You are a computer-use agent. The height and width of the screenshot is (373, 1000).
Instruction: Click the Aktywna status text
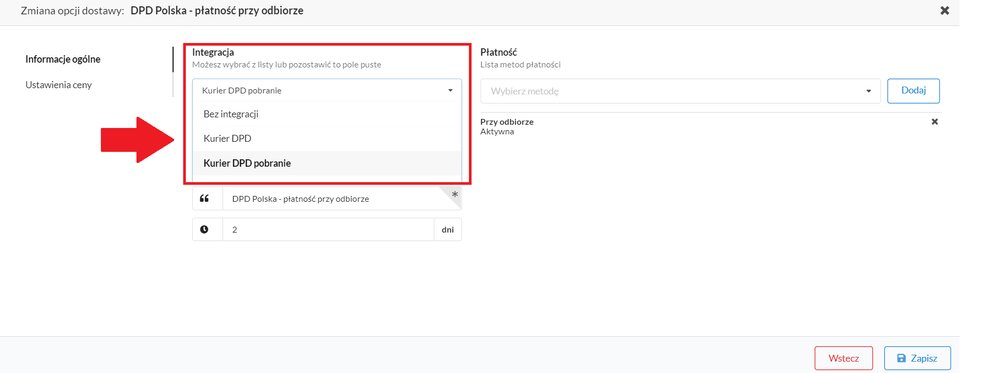[497, 132]
